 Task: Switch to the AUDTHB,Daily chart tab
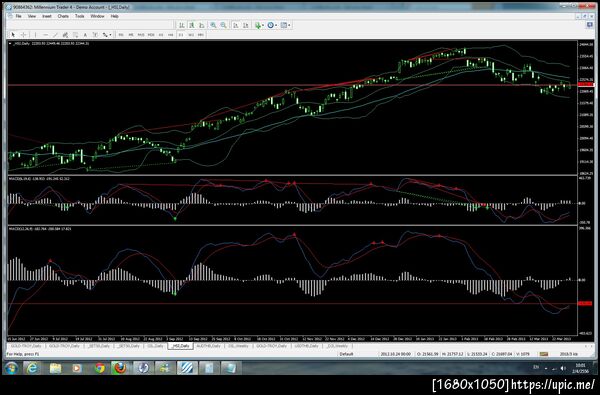coord(209,346)
